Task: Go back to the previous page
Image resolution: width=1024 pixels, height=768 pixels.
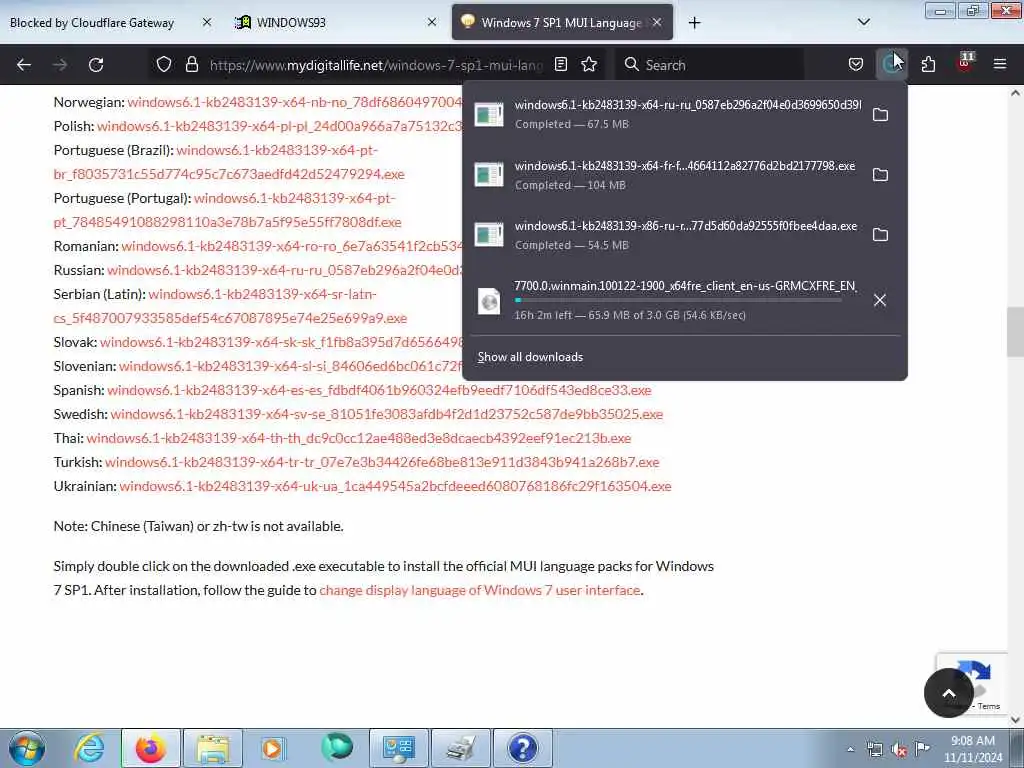Action: (x=24, y=65)
